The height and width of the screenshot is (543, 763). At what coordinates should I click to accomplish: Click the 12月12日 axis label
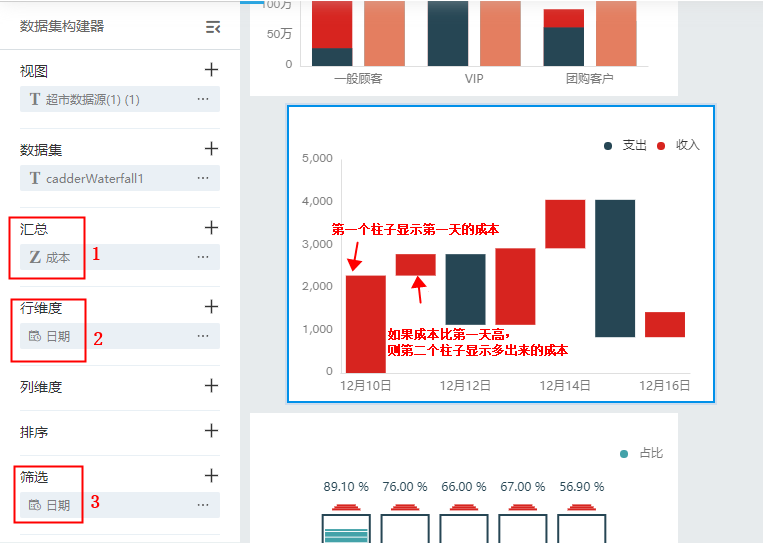[465, 386]
